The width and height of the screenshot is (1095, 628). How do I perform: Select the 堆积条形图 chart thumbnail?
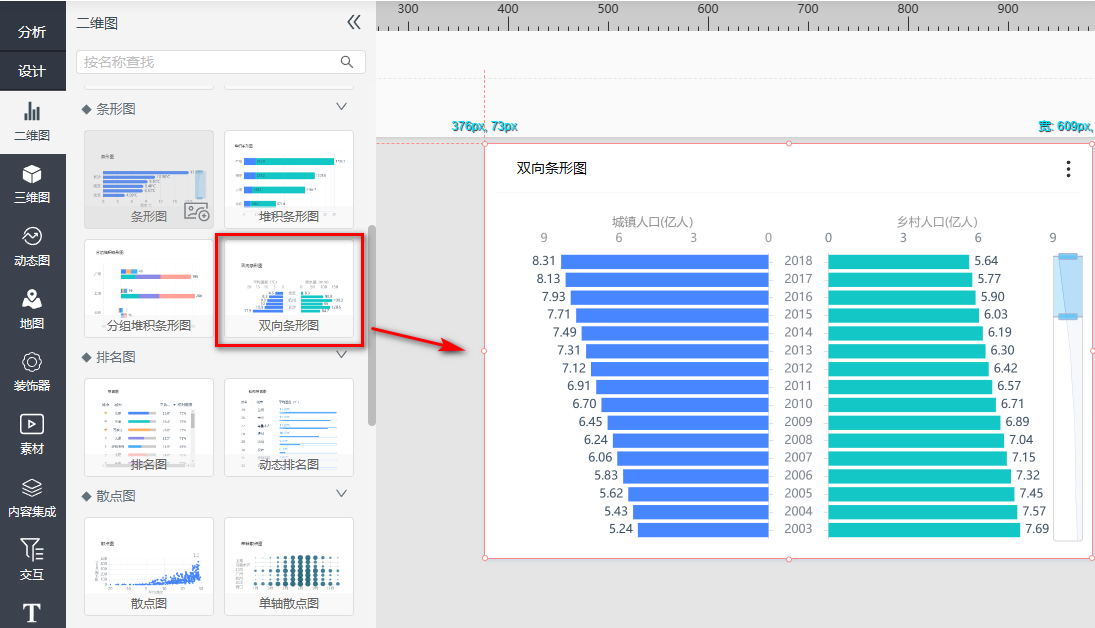(289, 177)
